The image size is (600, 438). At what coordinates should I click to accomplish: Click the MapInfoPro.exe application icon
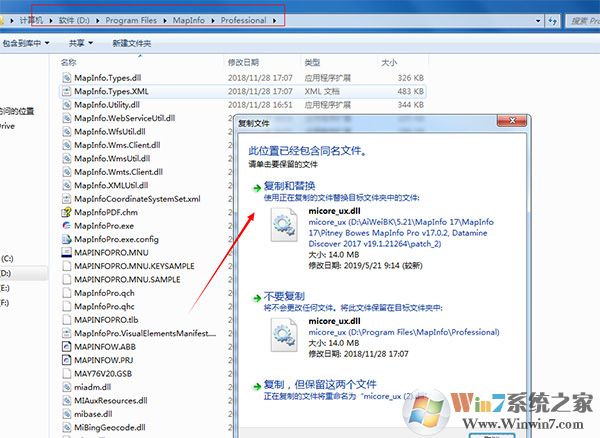click(67, 225)
